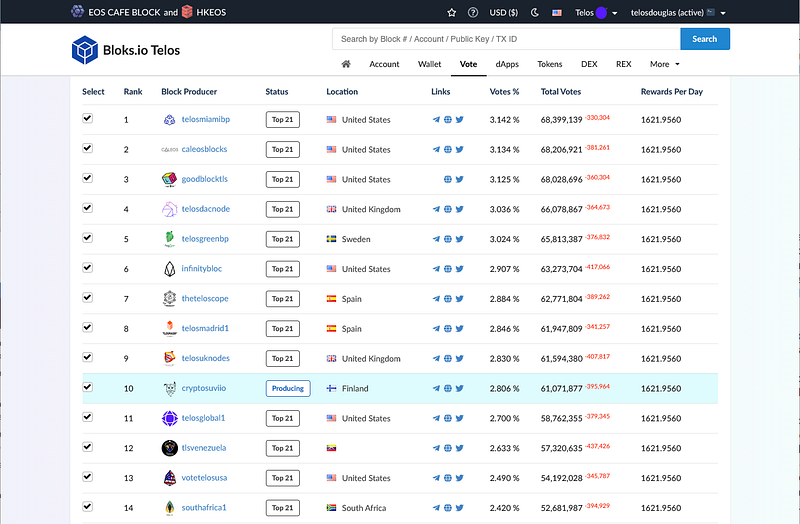This screenshot has width=800, height=524.
Task: Open caleosblocks Twitter icon
Action: coord(460,149)
